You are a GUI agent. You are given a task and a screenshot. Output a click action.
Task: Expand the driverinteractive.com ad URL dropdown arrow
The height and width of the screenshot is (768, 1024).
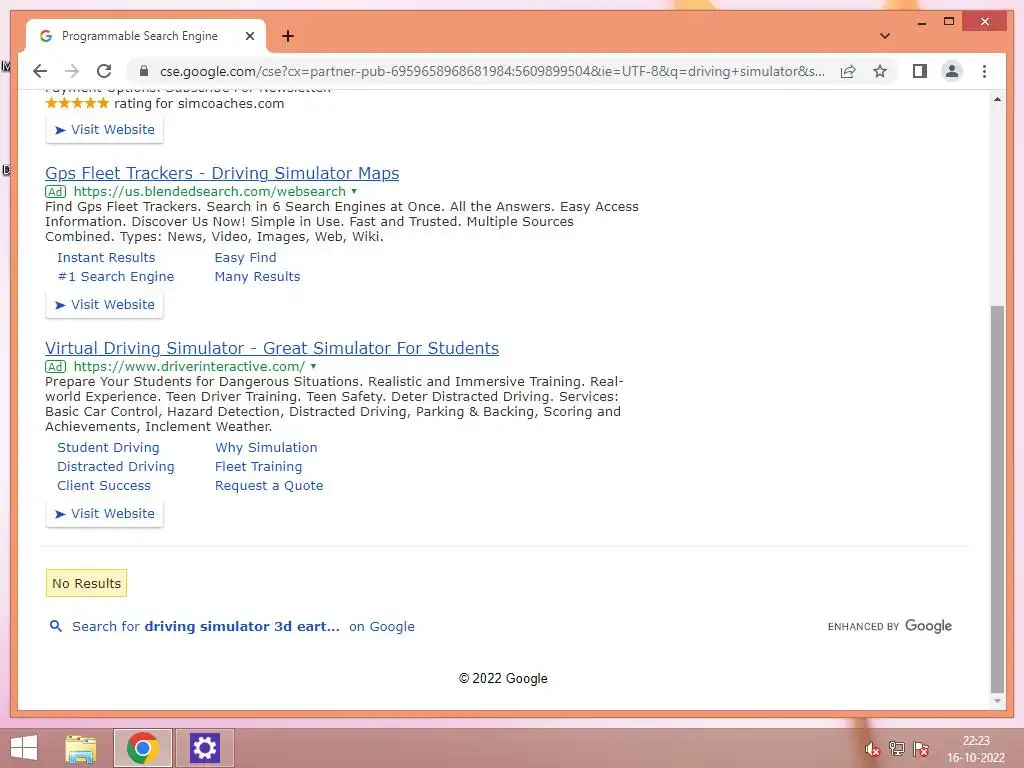313,366
